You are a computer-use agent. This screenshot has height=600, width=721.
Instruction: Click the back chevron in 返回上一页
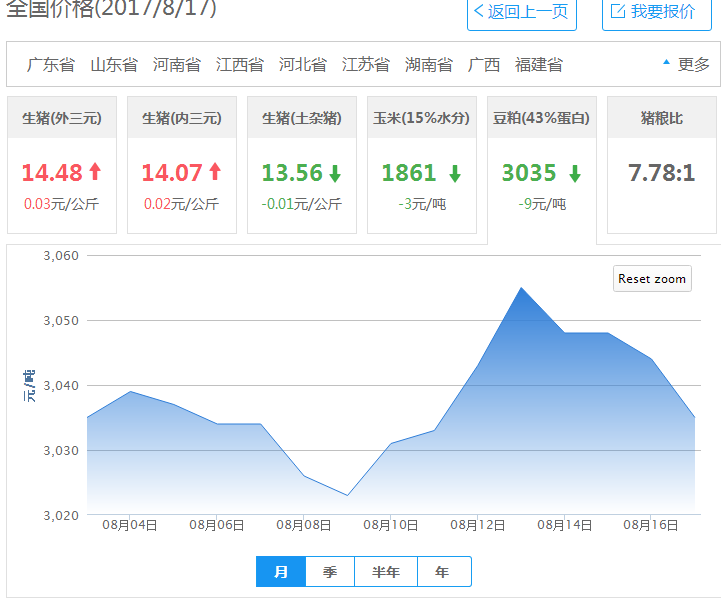[479, 11]
